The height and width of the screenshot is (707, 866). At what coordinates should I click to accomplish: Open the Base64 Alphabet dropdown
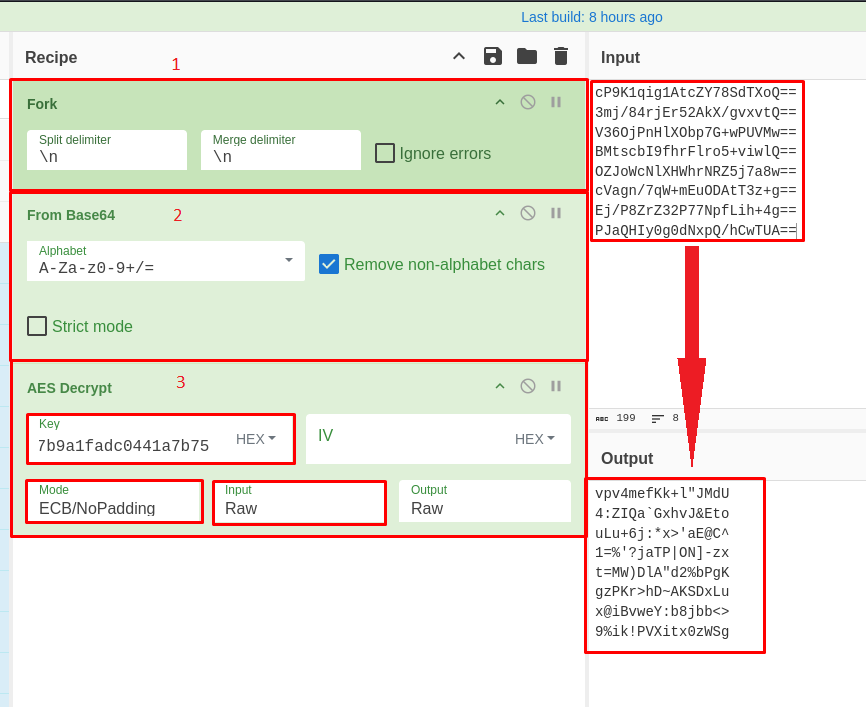[x=289, y=260]
